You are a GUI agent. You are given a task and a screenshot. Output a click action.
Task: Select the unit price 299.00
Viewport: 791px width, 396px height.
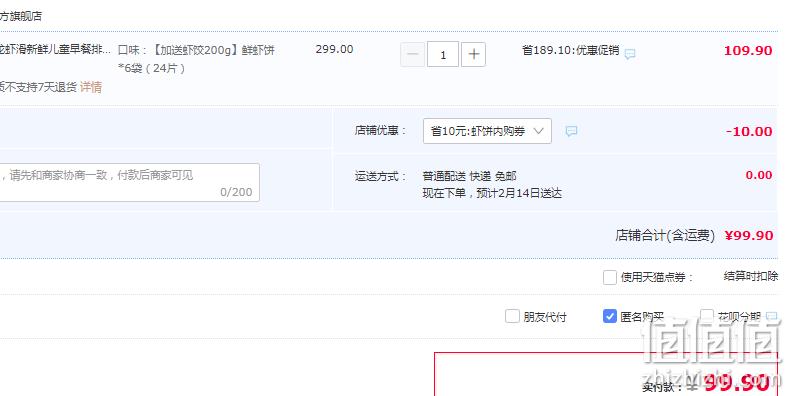click(x=334, y=49)
